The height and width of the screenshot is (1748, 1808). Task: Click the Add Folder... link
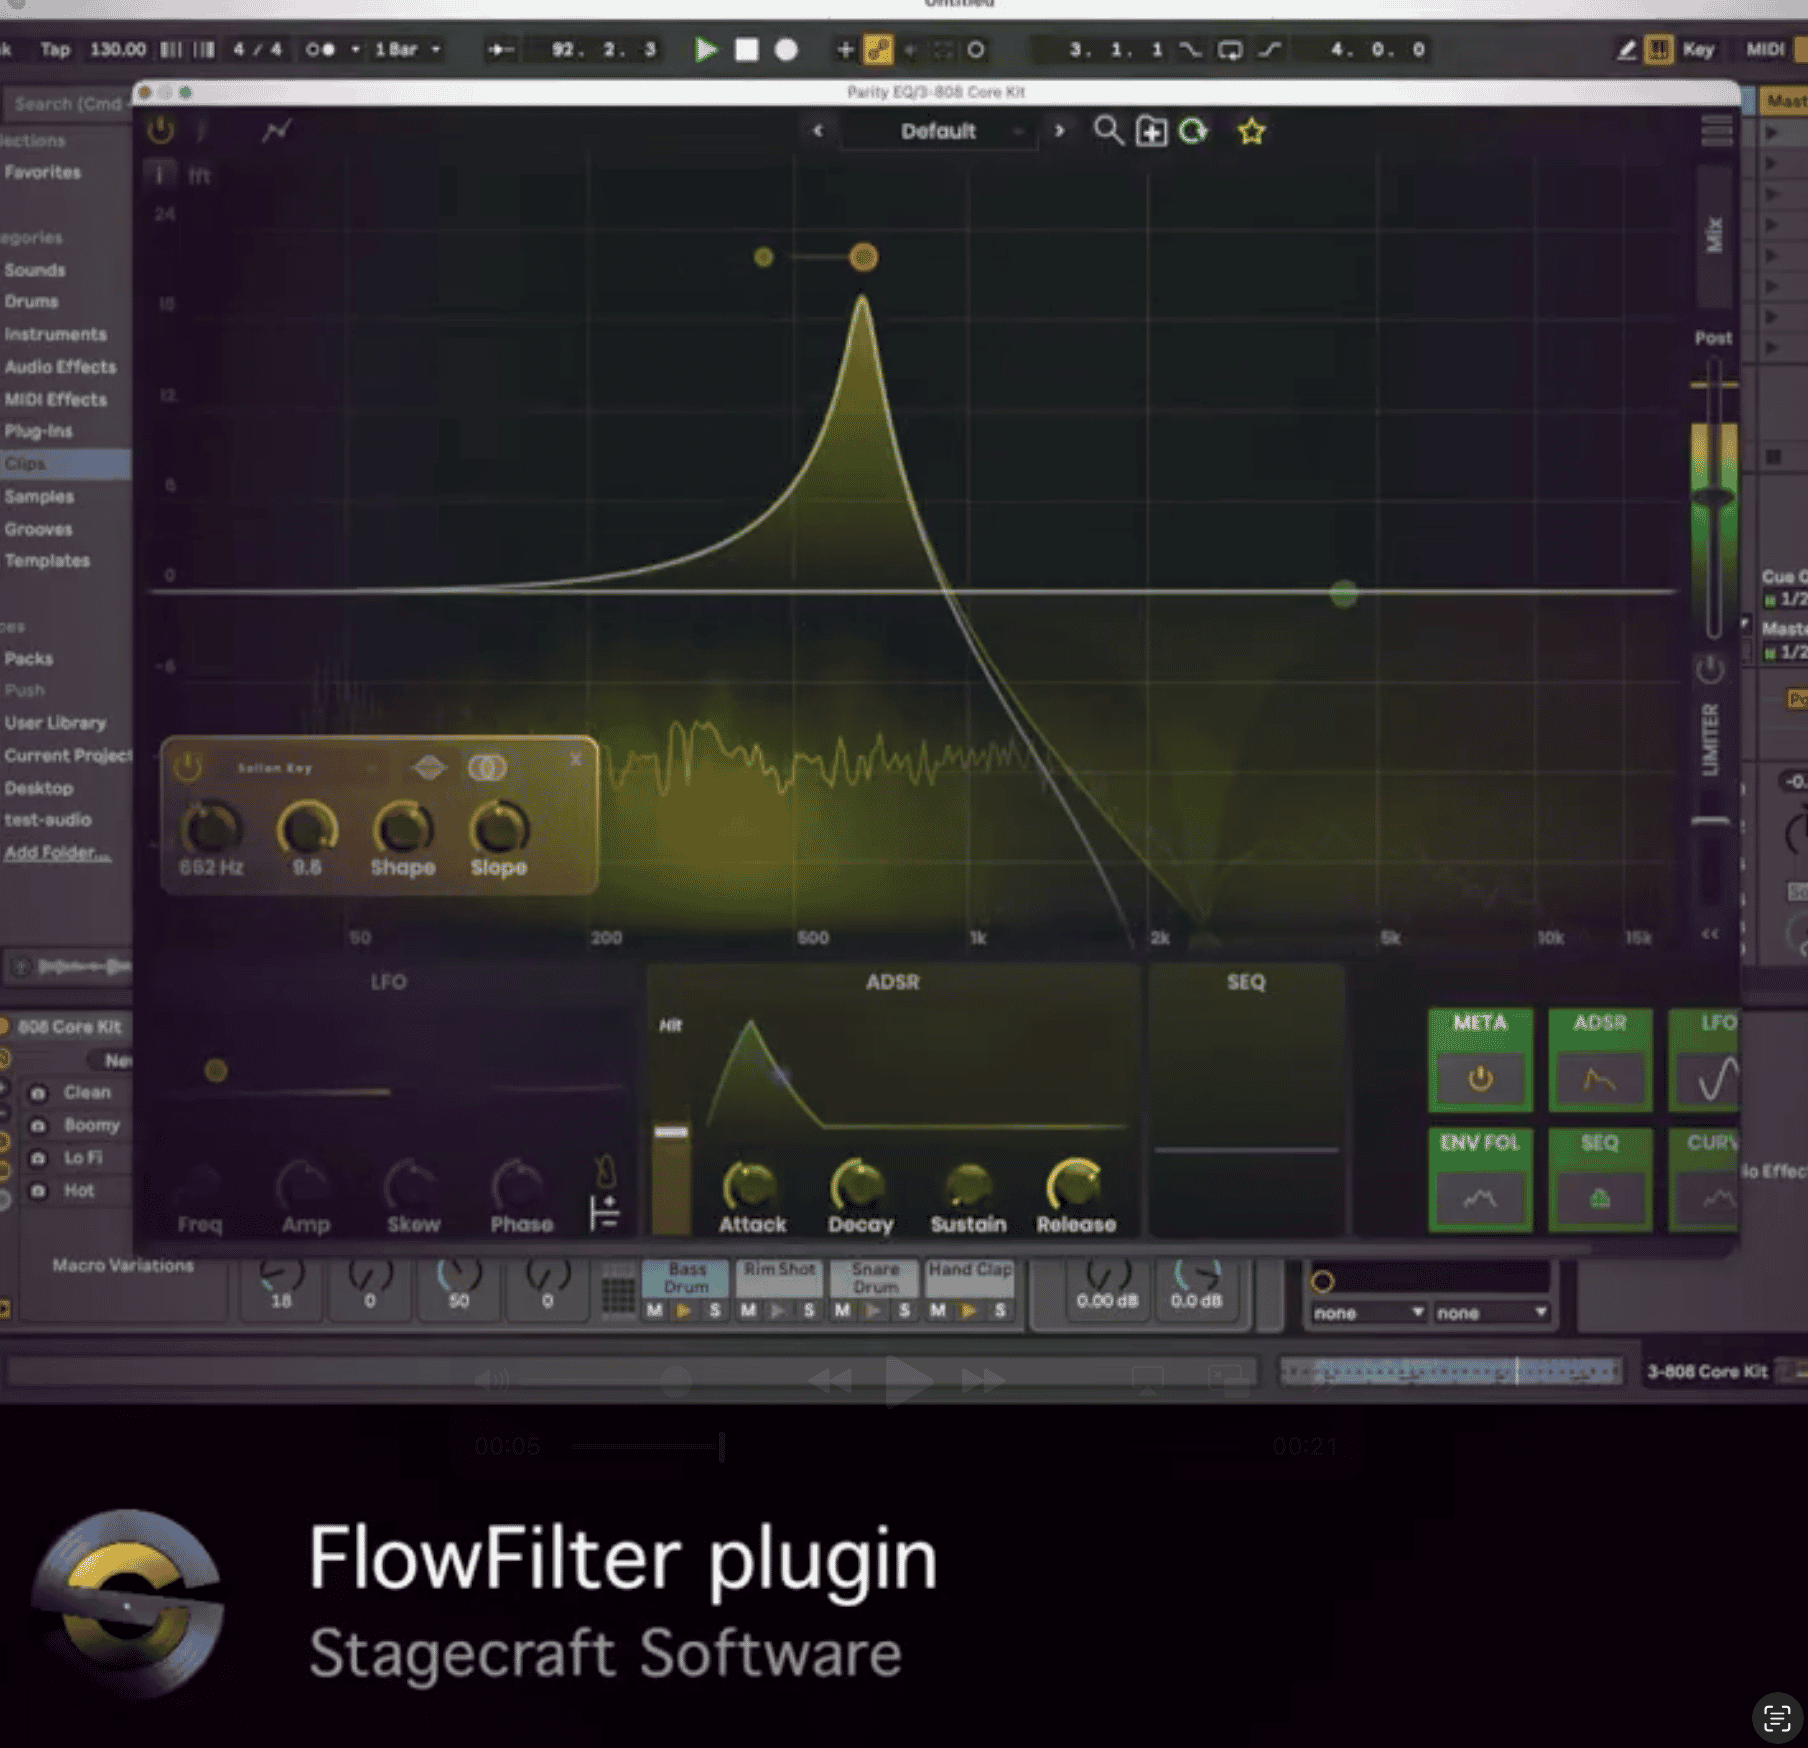tap(57, 853)
